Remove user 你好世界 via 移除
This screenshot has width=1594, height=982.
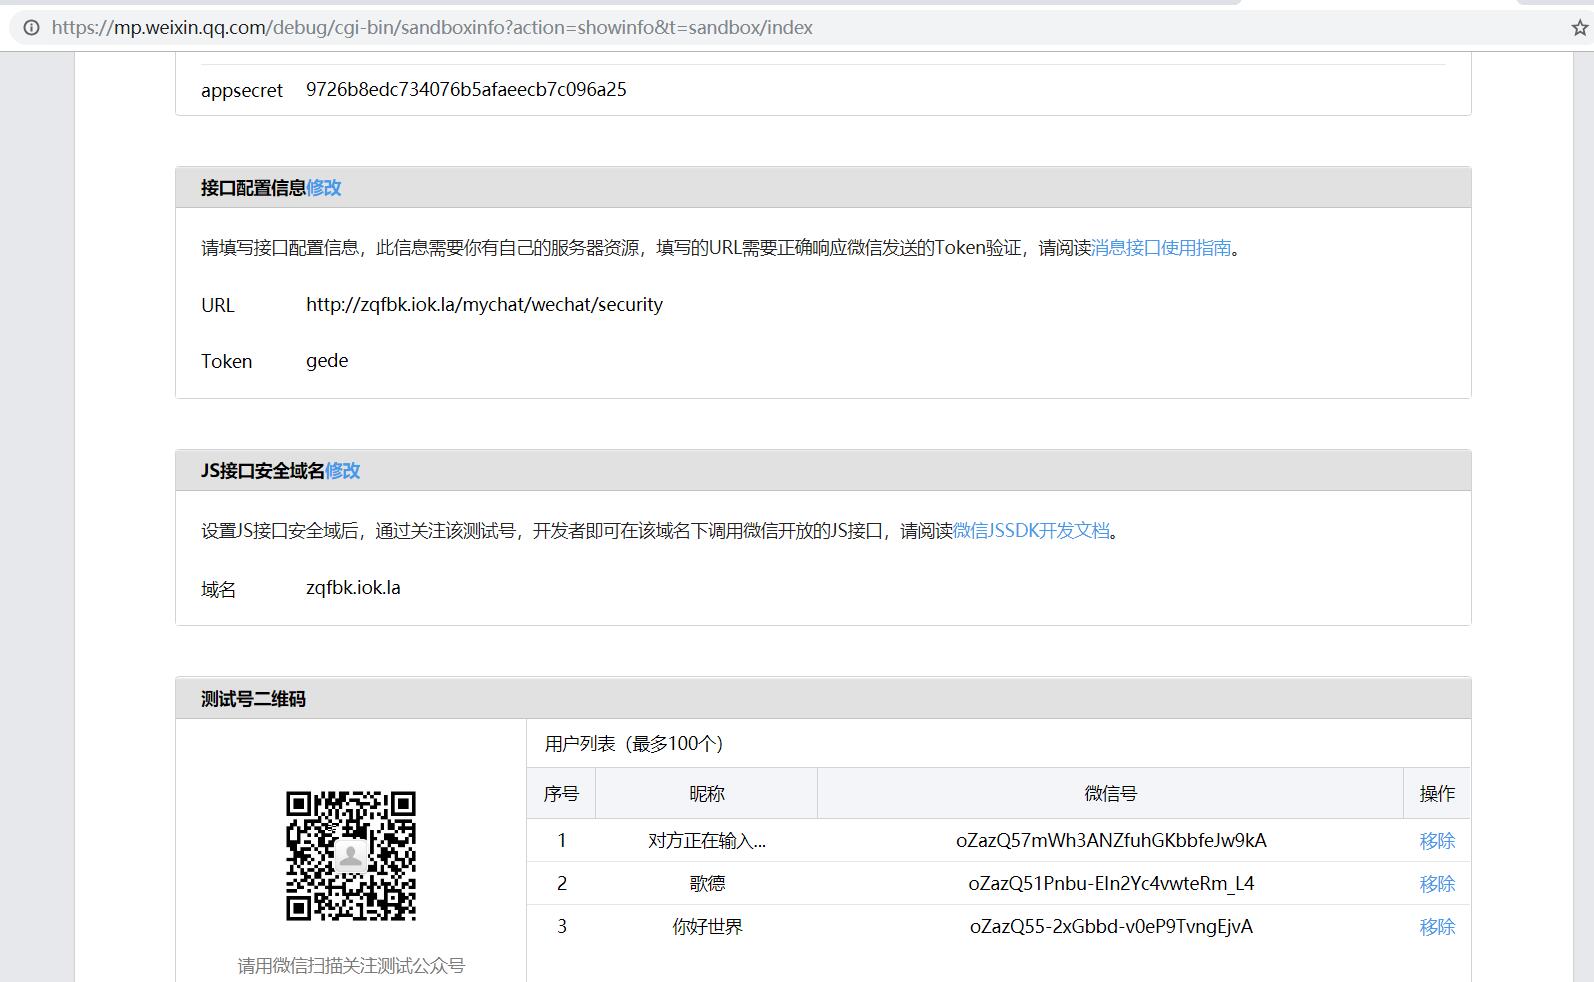1437,927
